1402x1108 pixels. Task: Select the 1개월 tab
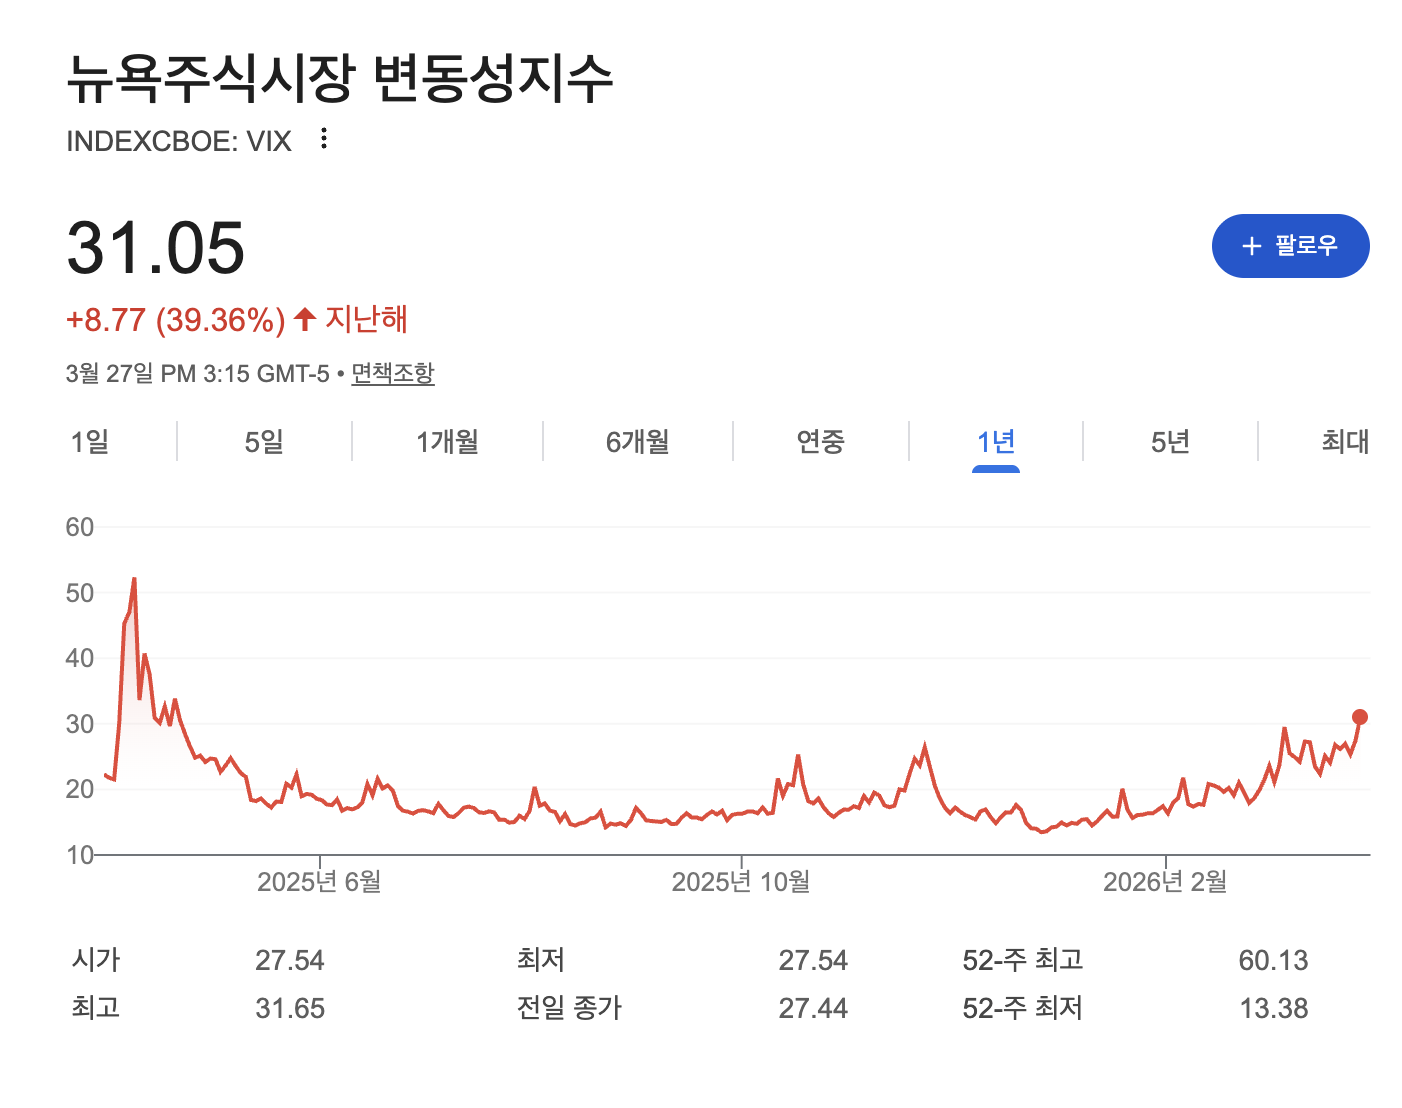[447, 441]
